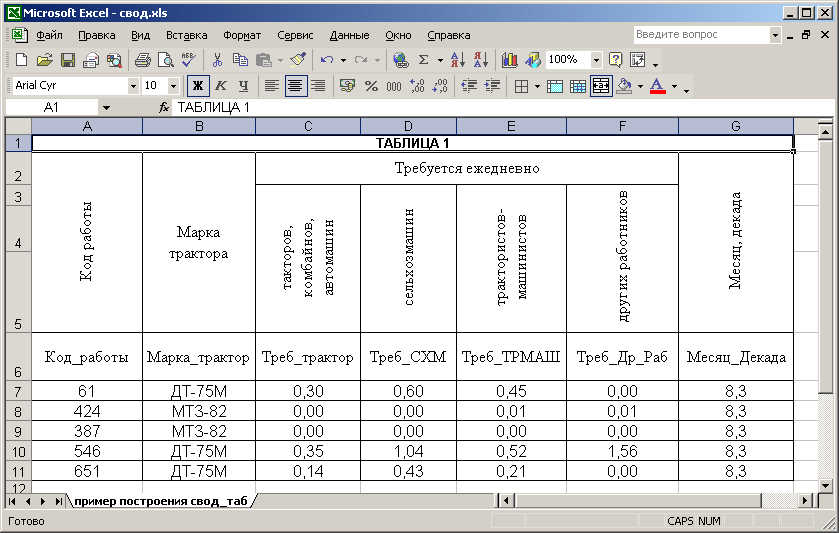Image resolution: width=839 pixels, height=533 pixels.
Task: Apply the yellow fill color bucket
Action: coord(624,86)
